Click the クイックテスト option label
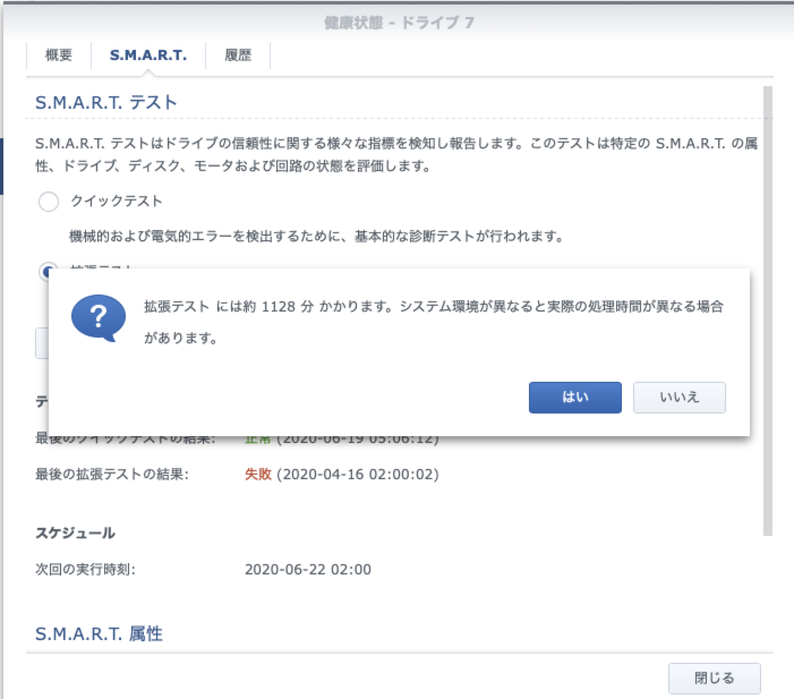794x699 pixels. coord(116,202)
